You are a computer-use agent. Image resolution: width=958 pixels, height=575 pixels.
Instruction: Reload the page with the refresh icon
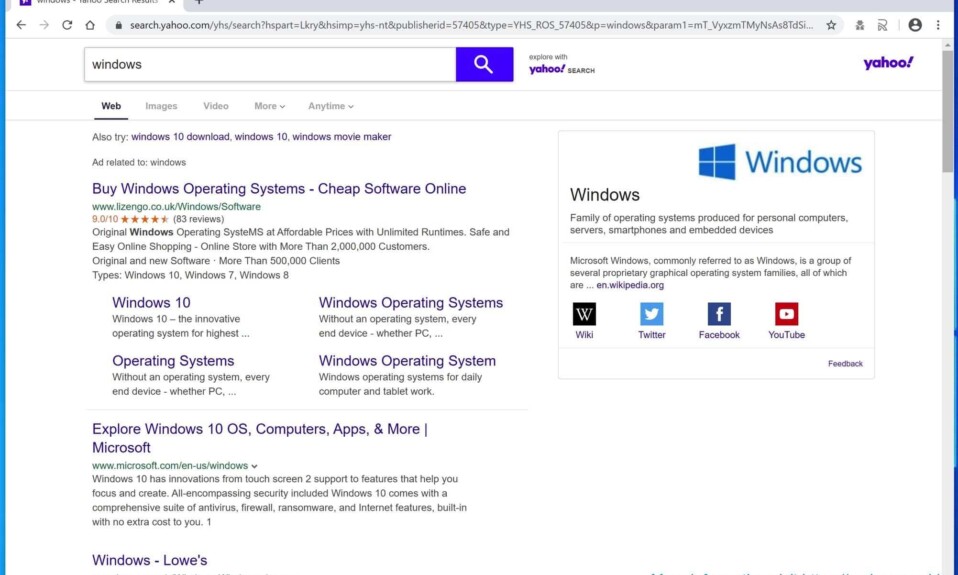(67, 25)
